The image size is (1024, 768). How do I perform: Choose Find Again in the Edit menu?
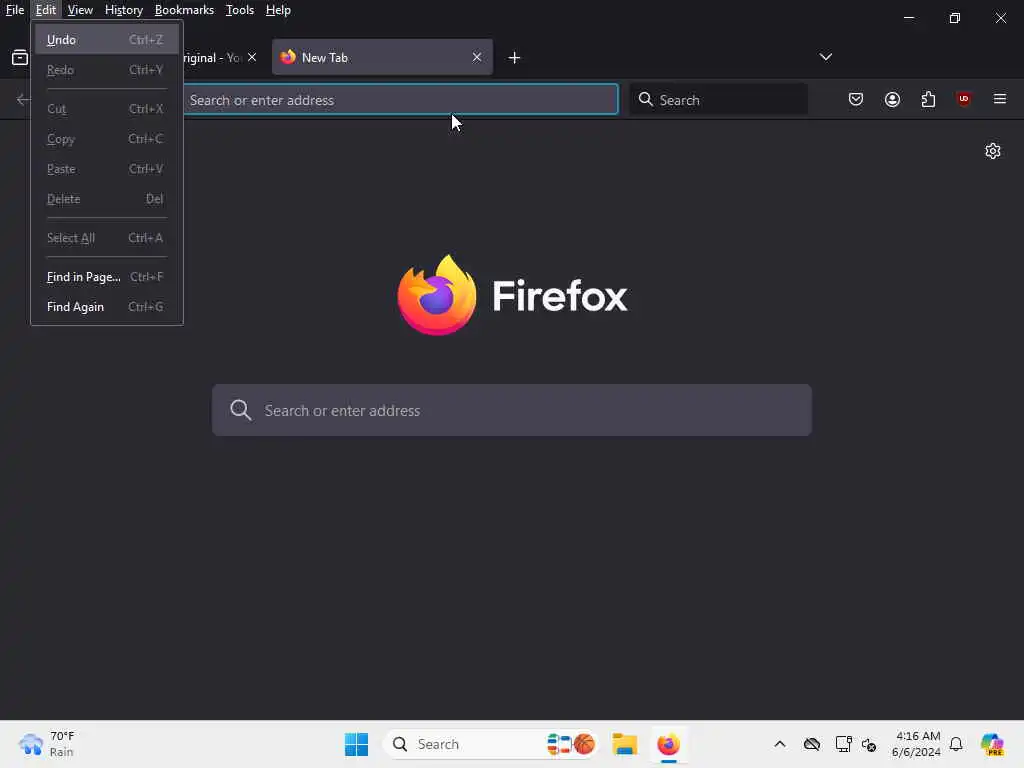pos(106,307)
